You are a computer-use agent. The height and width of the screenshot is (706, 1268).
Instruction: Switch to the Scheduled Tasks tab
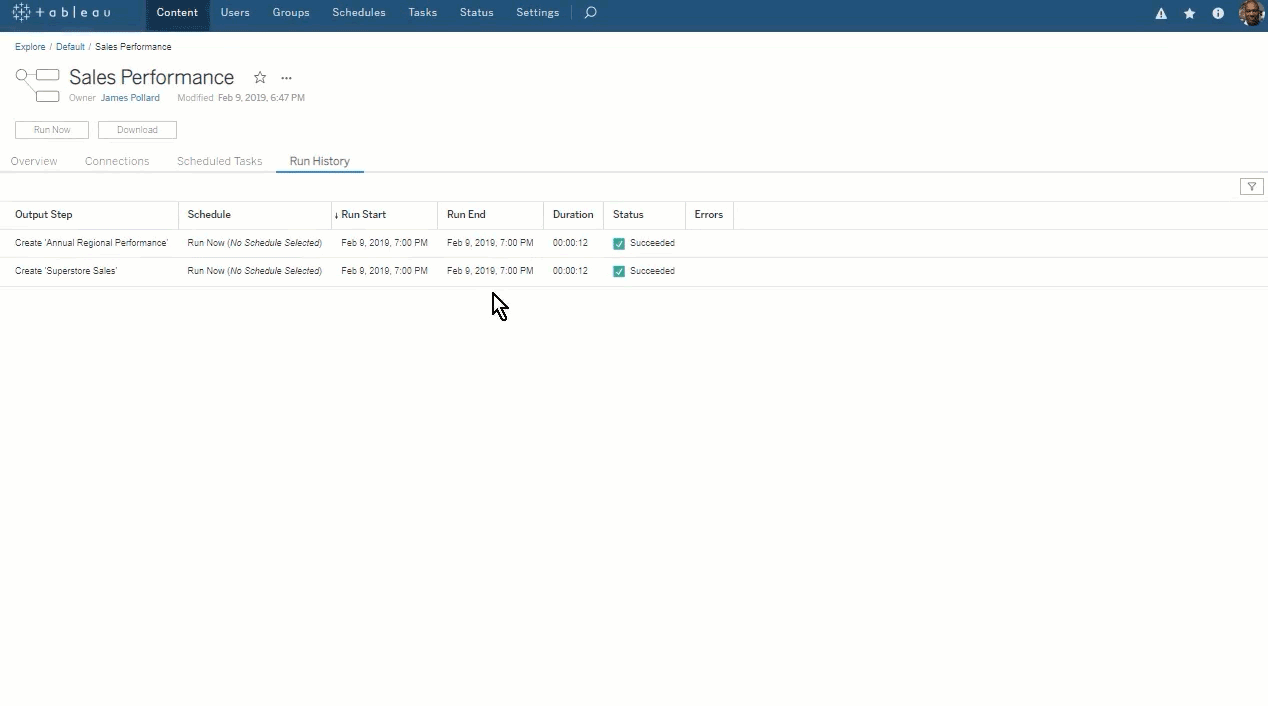tap(219, 161)
